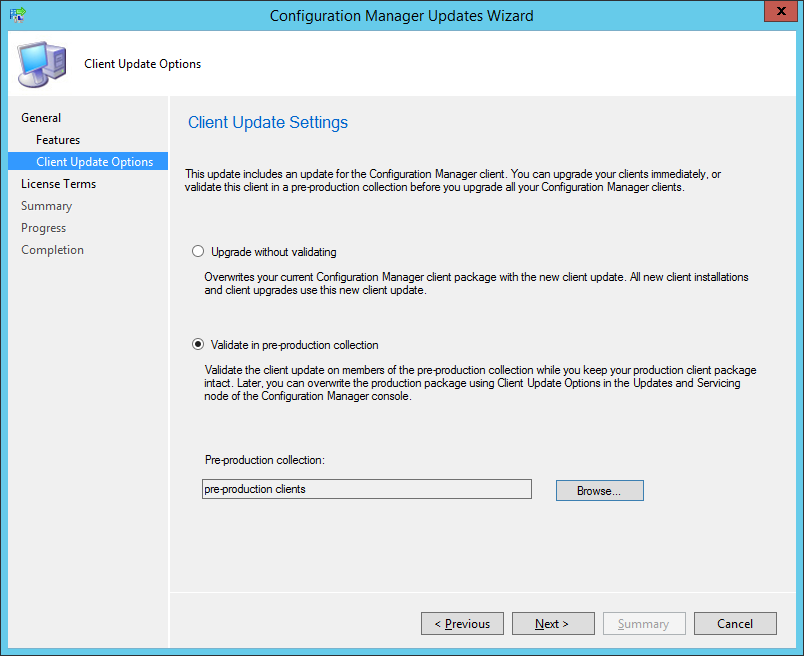Click the Client Update Options header title

click(x=143, y=64)
